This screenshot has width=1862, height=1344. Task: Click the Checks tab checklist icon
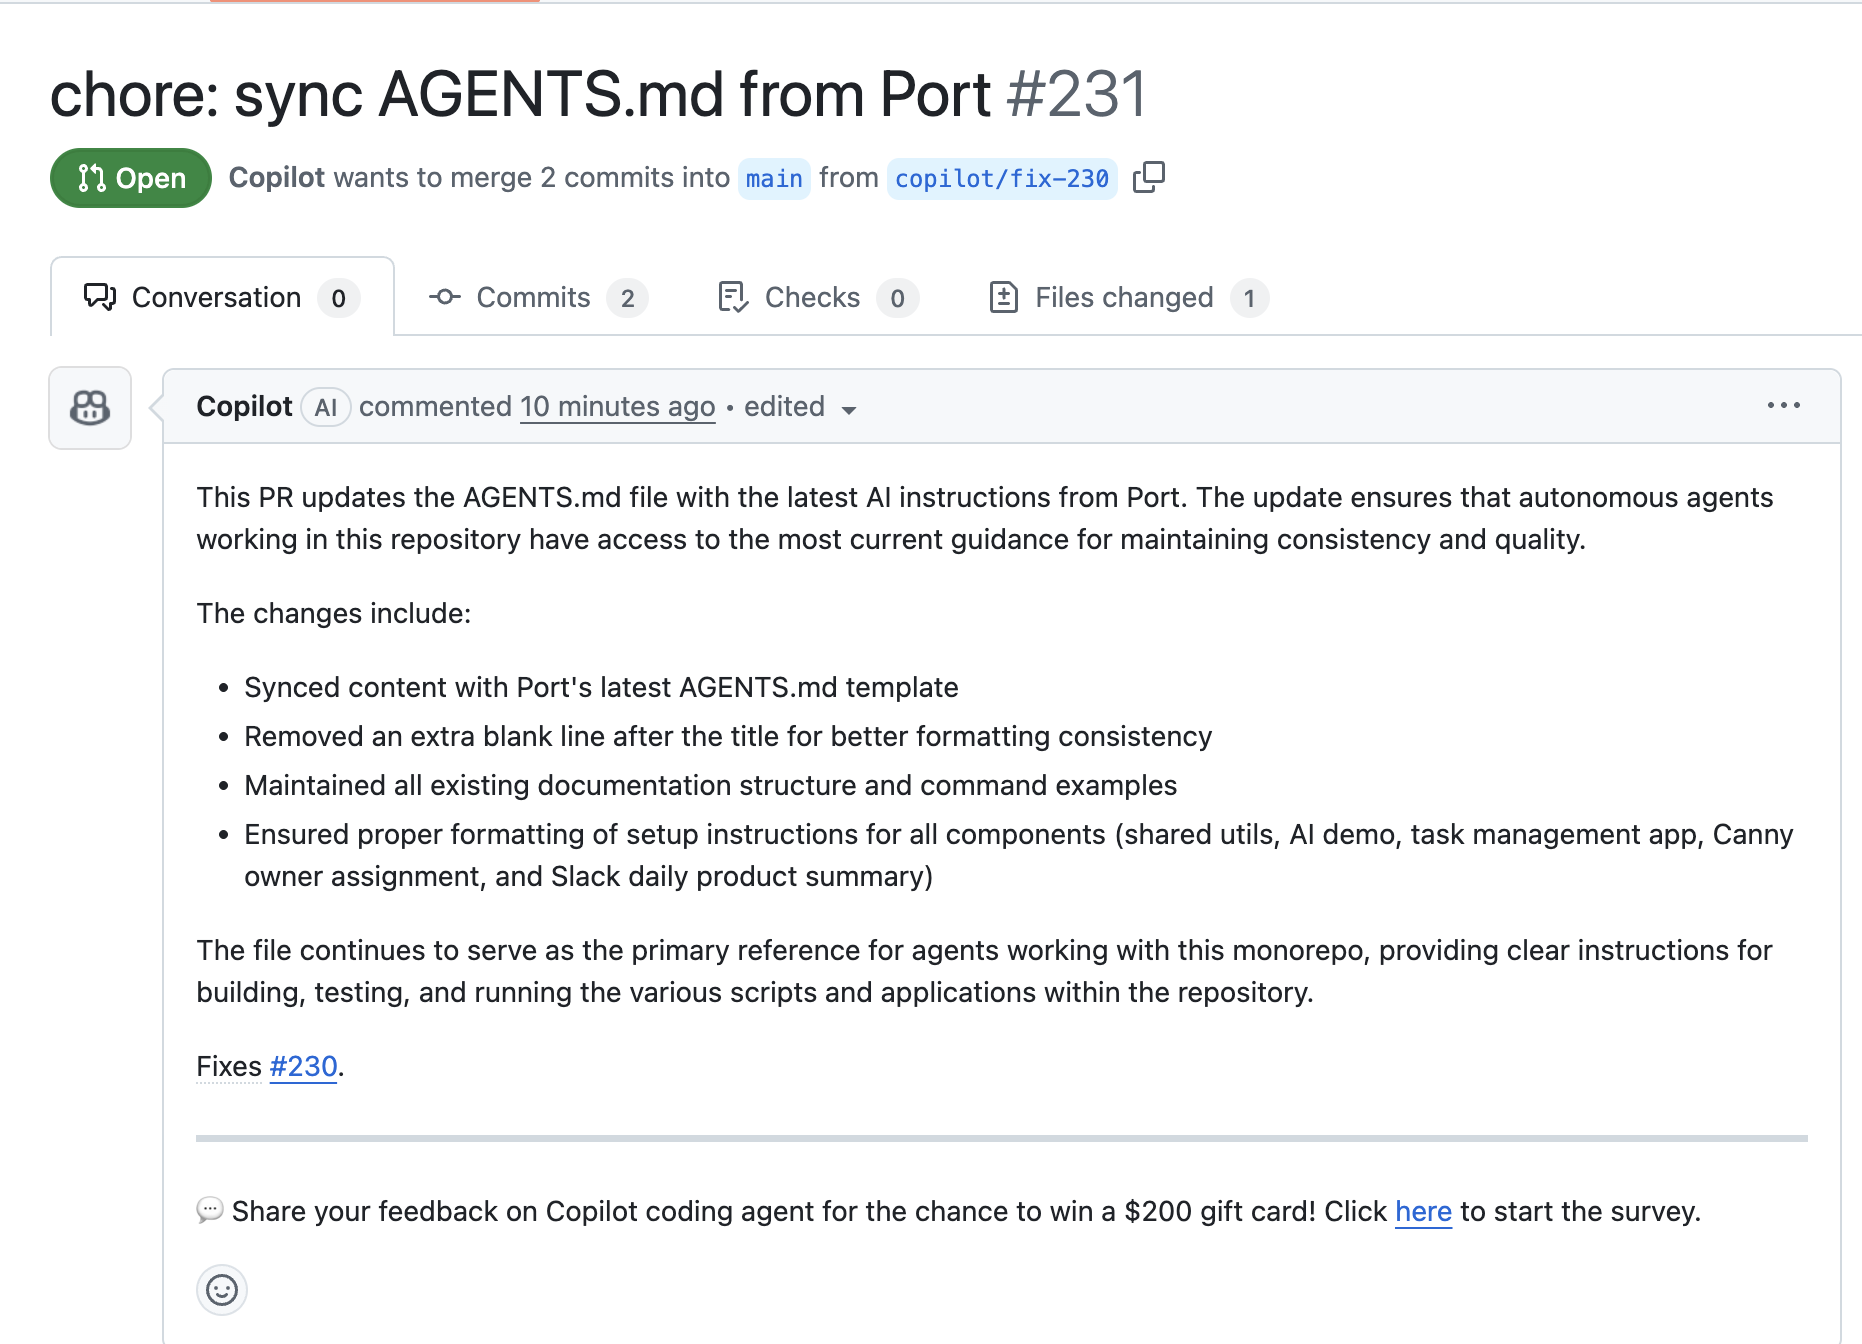(733, 297)
